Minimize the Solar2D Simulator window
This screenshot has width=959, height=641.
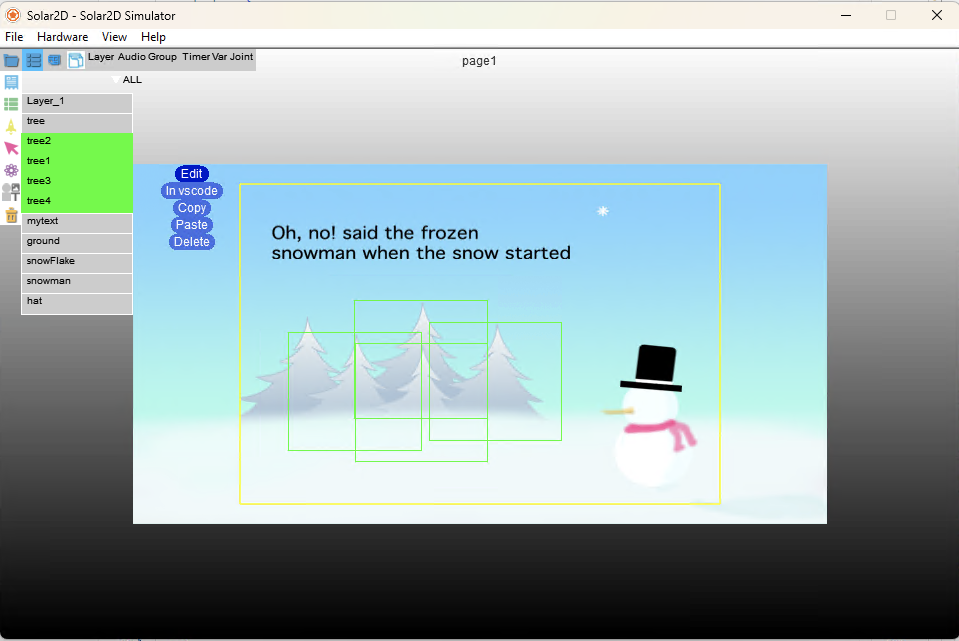click(846, 15)
